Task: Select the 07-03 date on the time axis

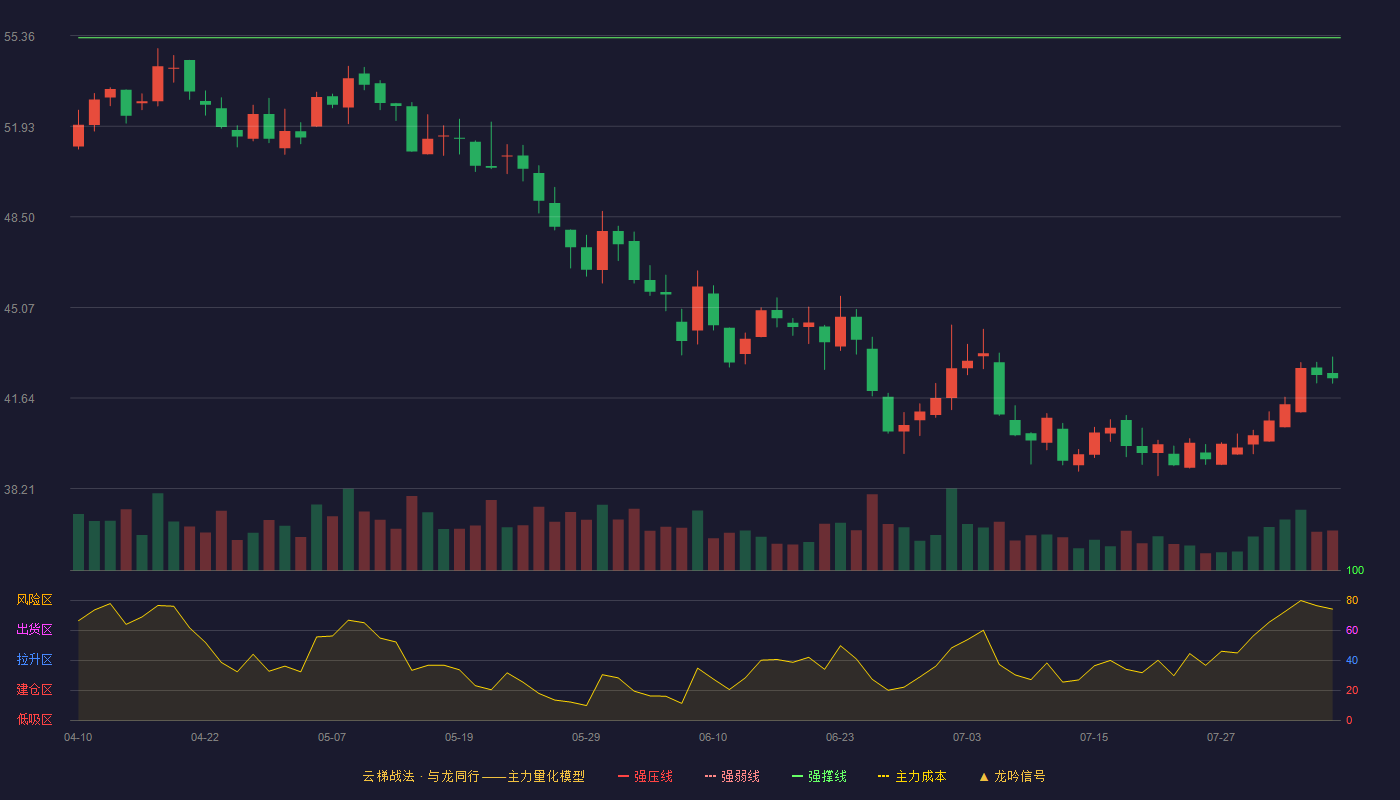Action: click(x=967, y=737)
